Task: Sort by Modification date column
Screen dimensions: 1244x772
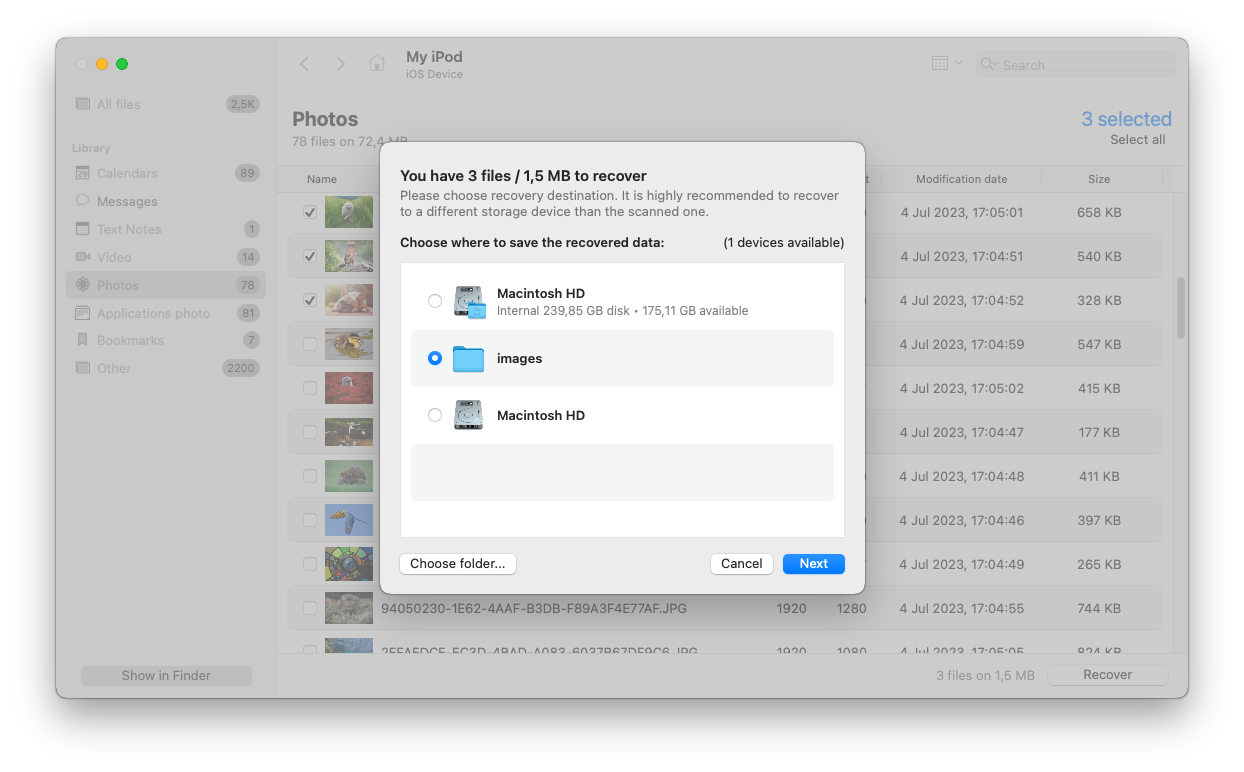Action: coord(962,179)
